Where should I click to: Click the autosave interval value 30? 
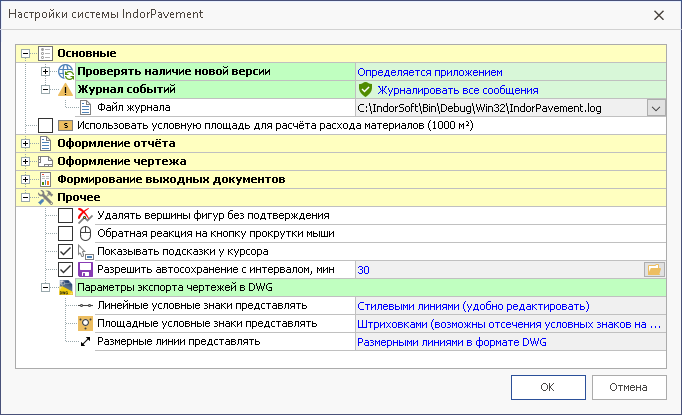pos(363,270)
